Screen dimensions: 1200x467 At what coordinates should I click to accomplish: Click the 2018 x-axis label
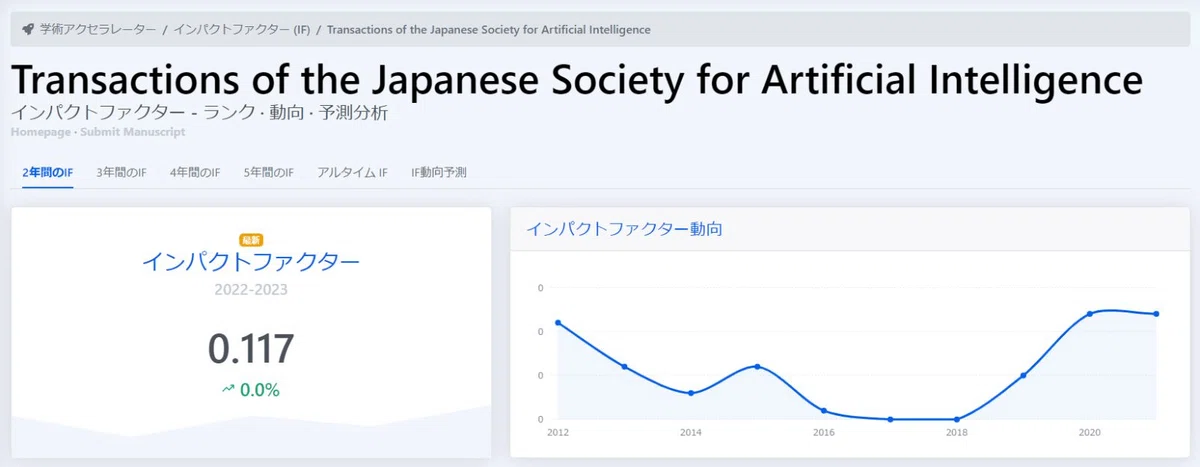click(957, 433)
